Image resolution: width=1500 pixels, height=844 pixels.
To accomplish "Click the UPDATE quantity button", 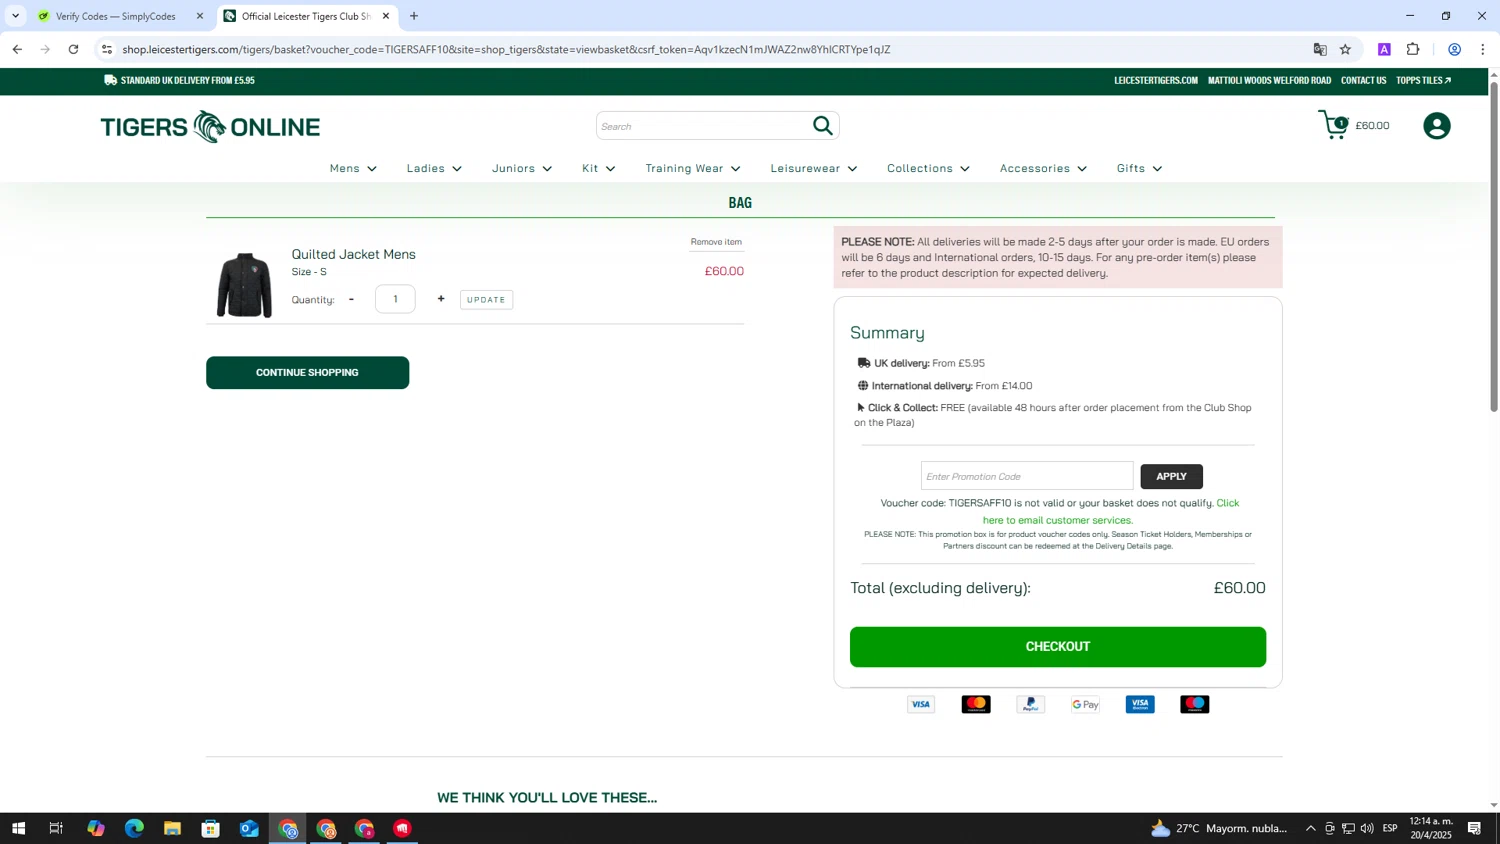I will coord(486,299).
